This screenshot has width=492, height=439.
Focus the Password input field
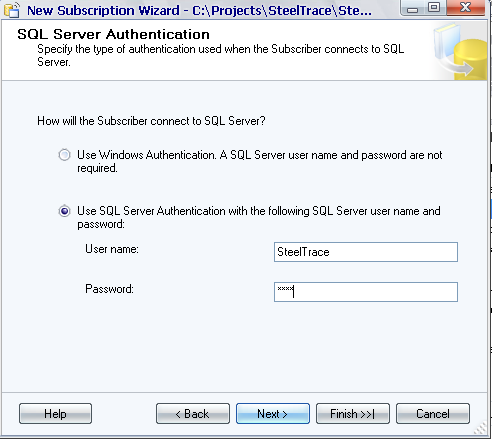366,292
